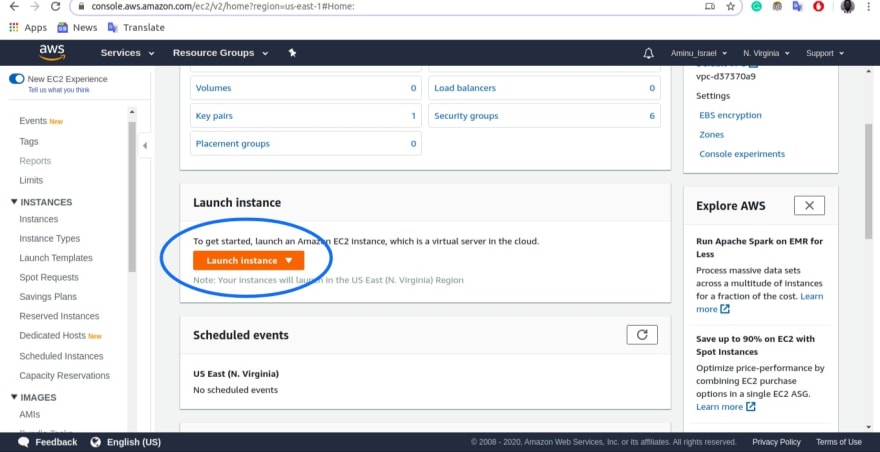Change language English (US)
The height and width of the screenshot is (452, 880).
coord(126,442)
